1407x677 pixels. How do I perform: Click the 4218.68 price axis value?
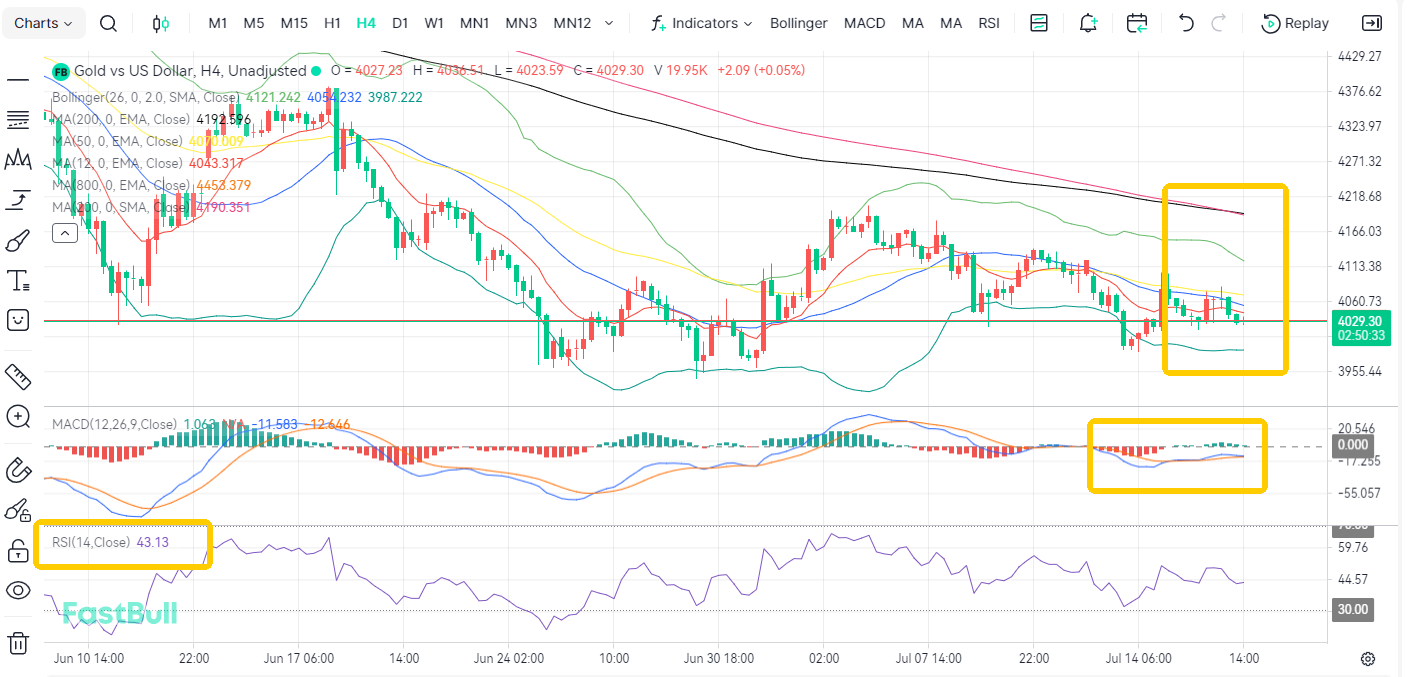pos(1359,196)
